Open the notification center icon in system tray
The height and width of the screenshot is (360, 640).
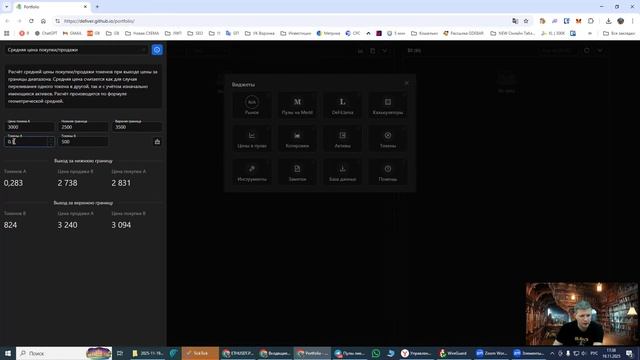629,353
